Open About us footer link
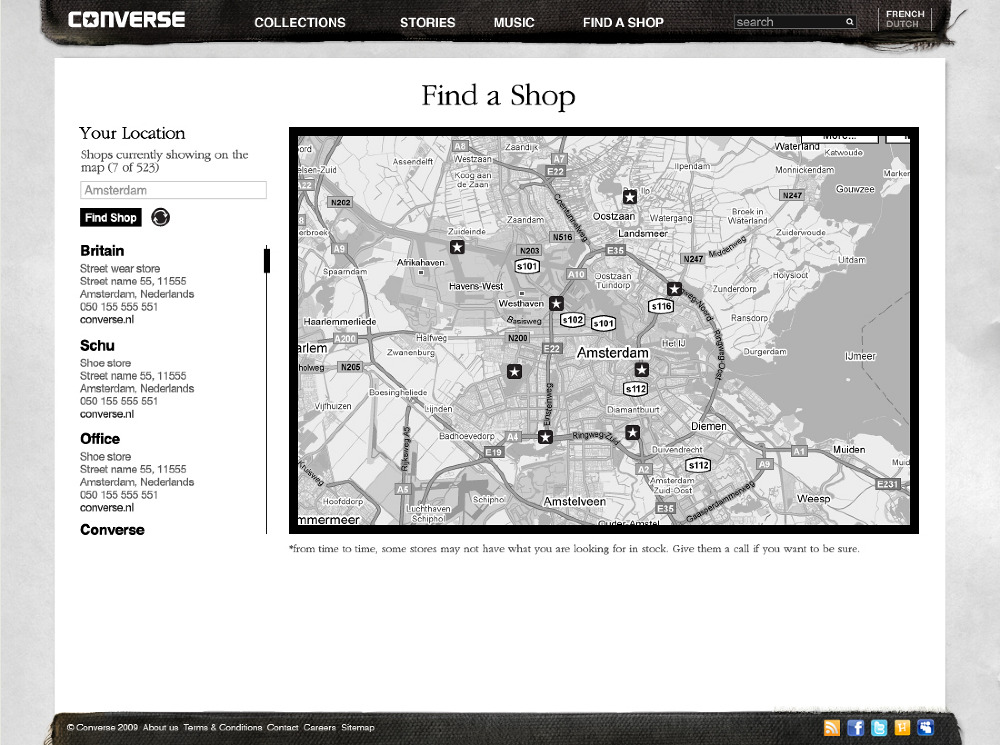This screenshot has height=745, width=1000. coord(161,728)
